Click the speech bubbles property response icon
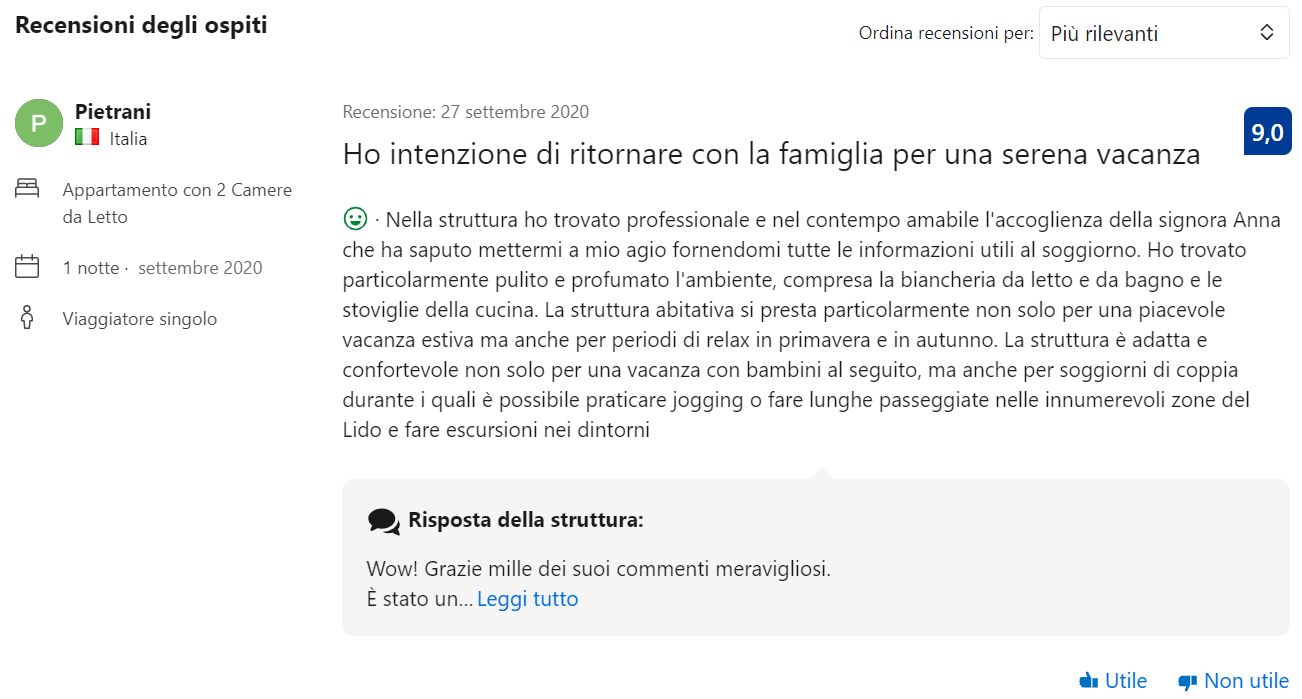The image size is (1302, 699). click(383, 521)
